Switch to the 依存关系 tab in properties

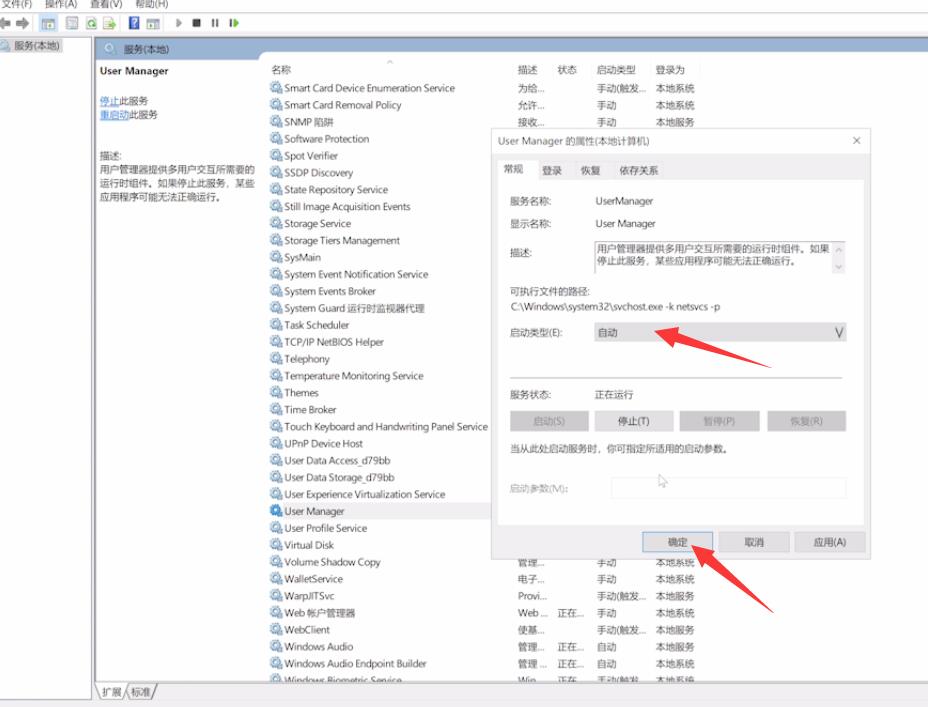639,170
